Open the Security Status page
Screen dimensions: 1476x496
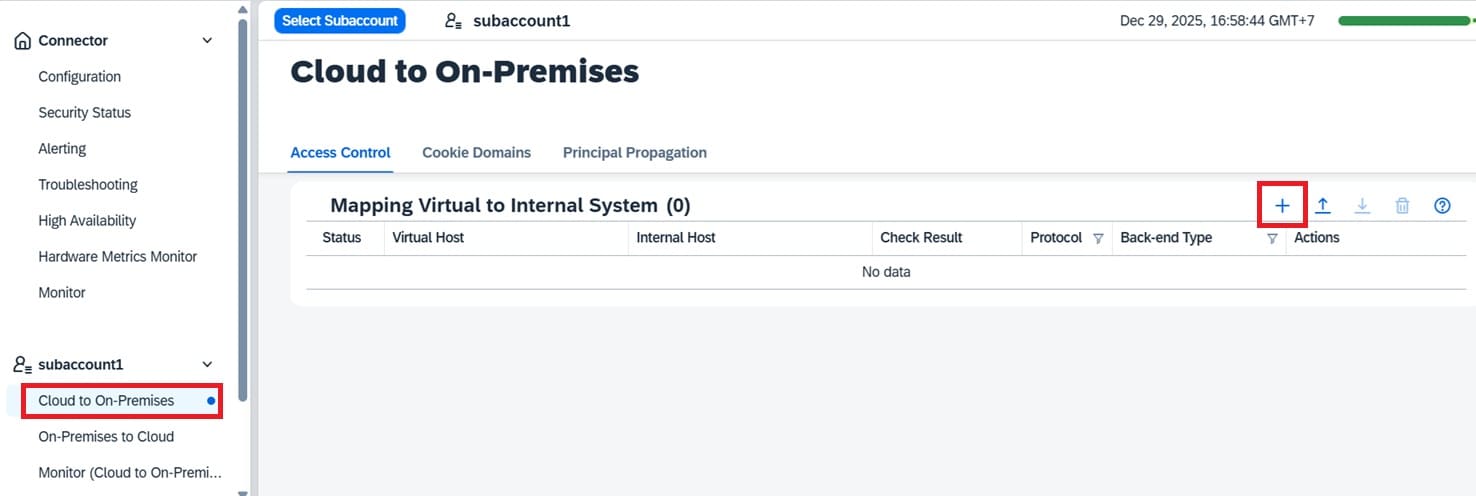84,113
